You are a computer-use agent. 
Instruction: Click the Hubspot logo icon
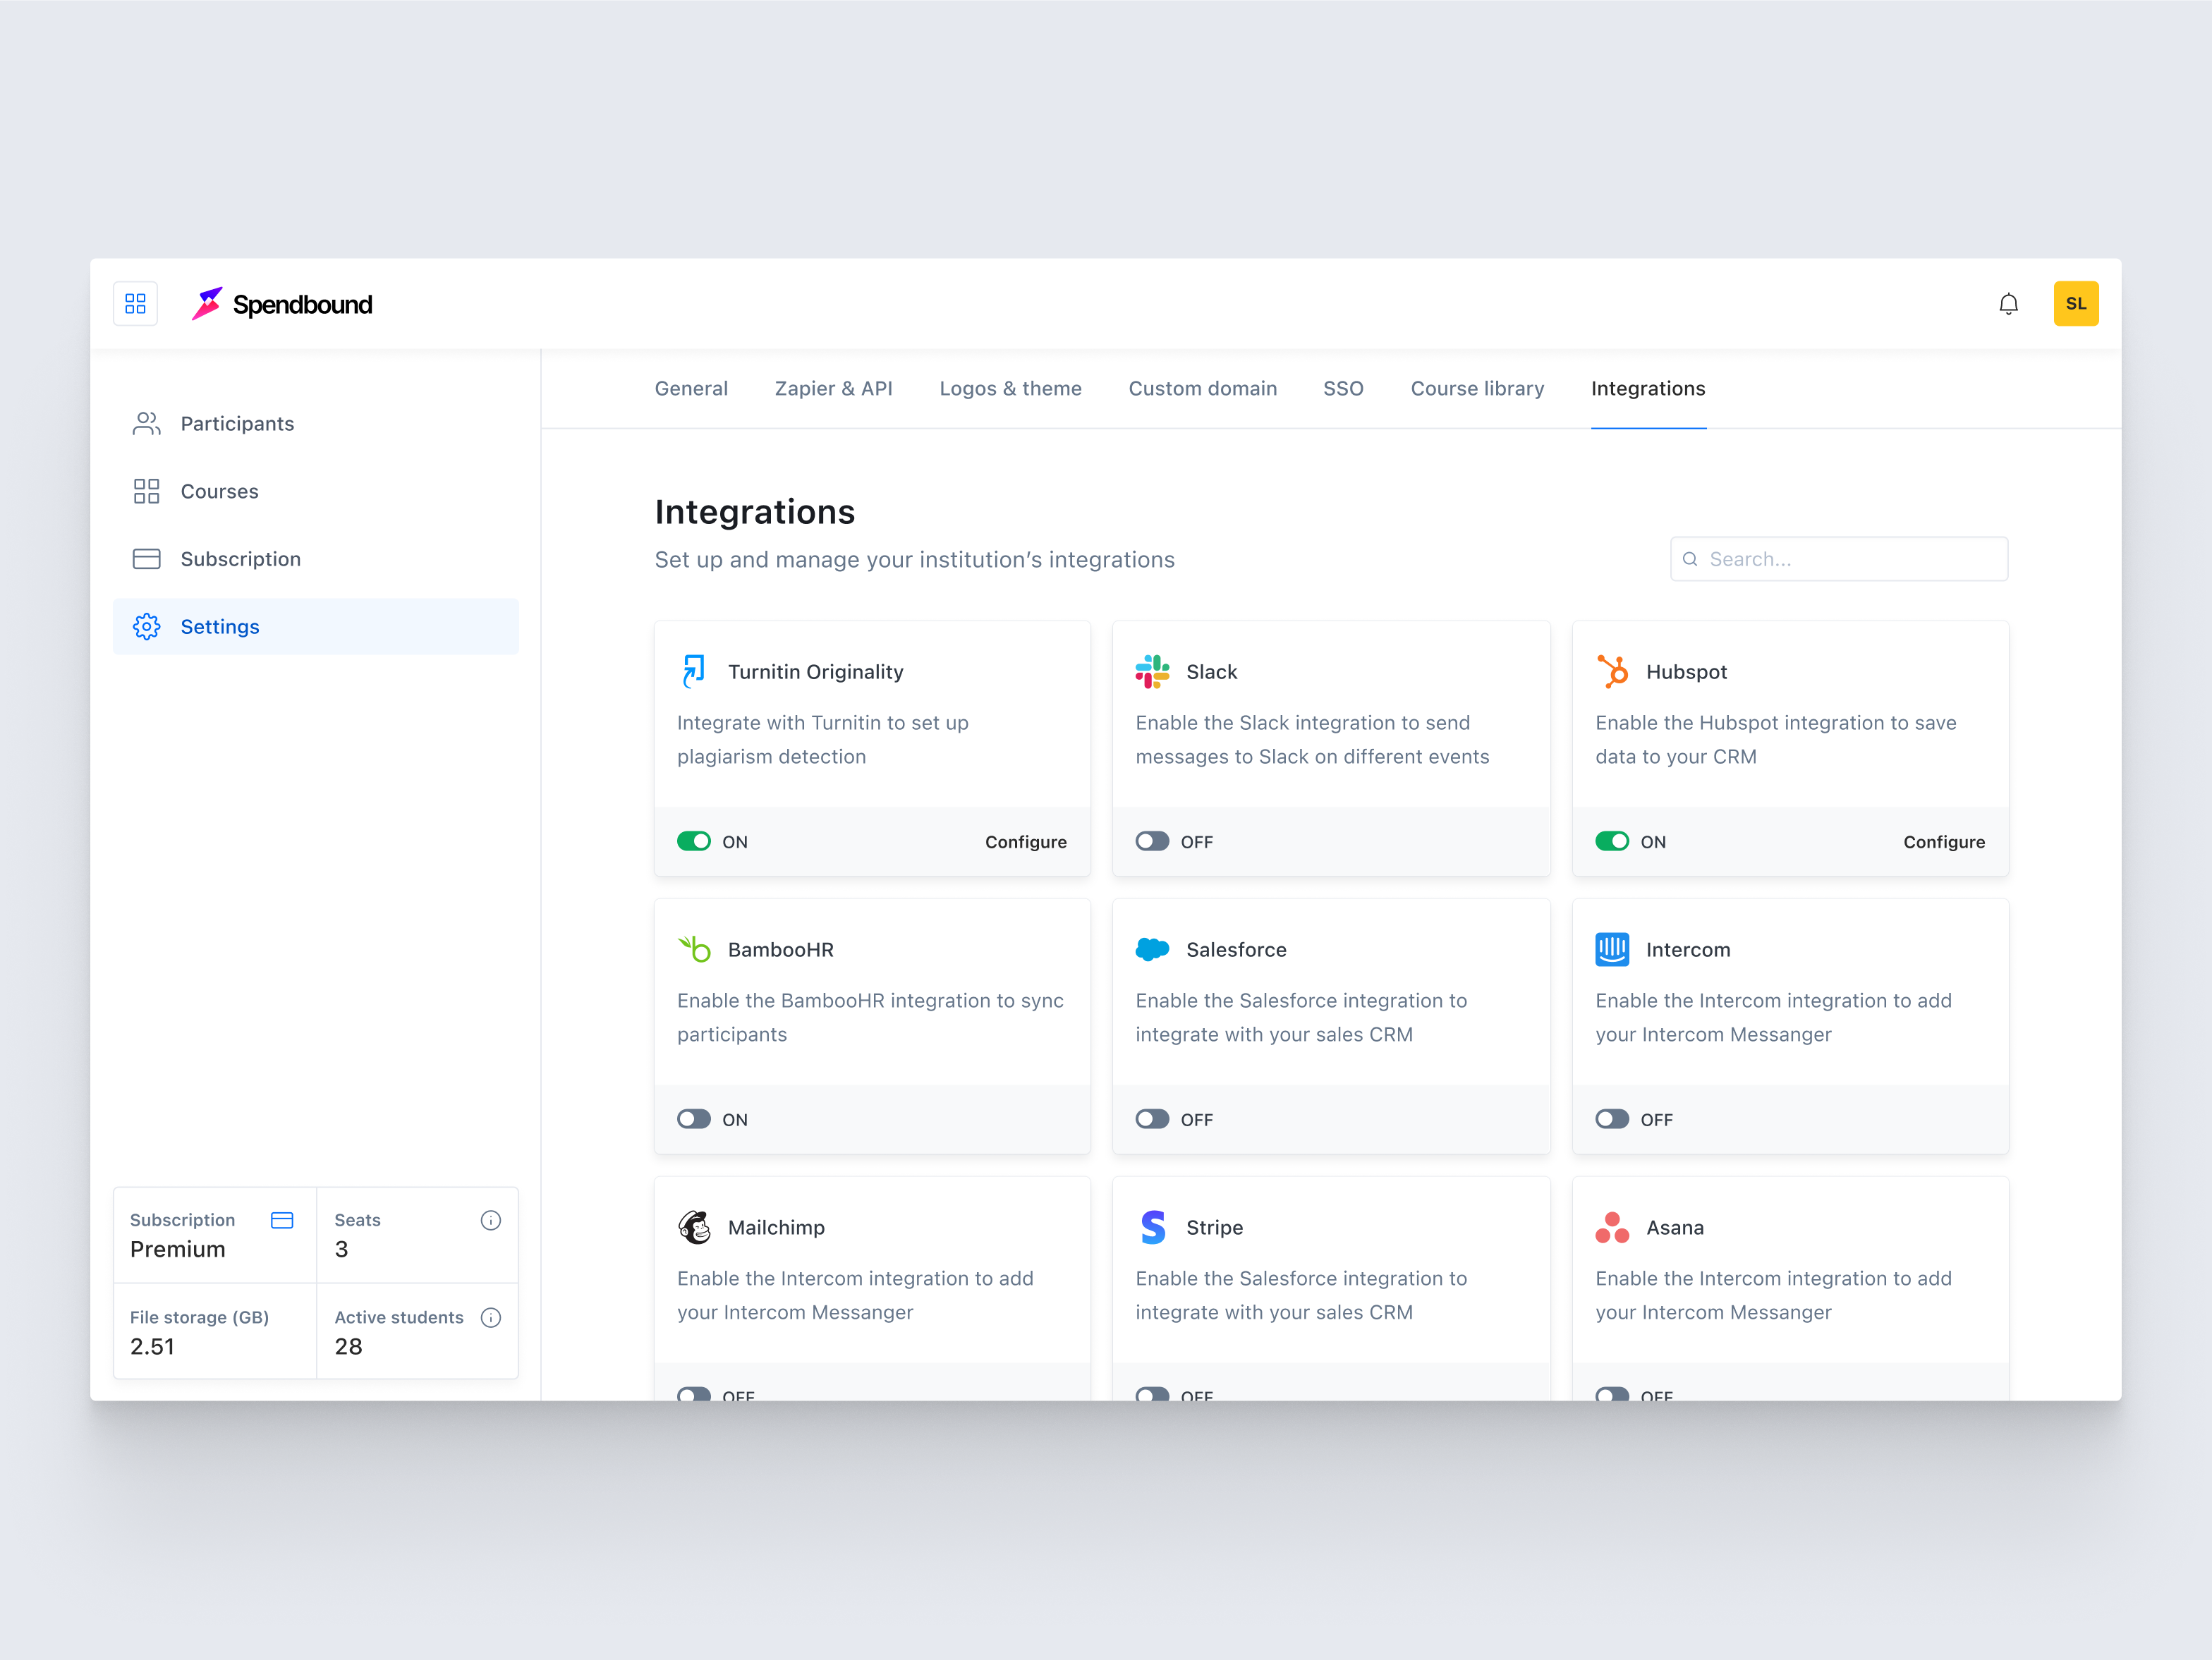click(x=1612, y=671)
